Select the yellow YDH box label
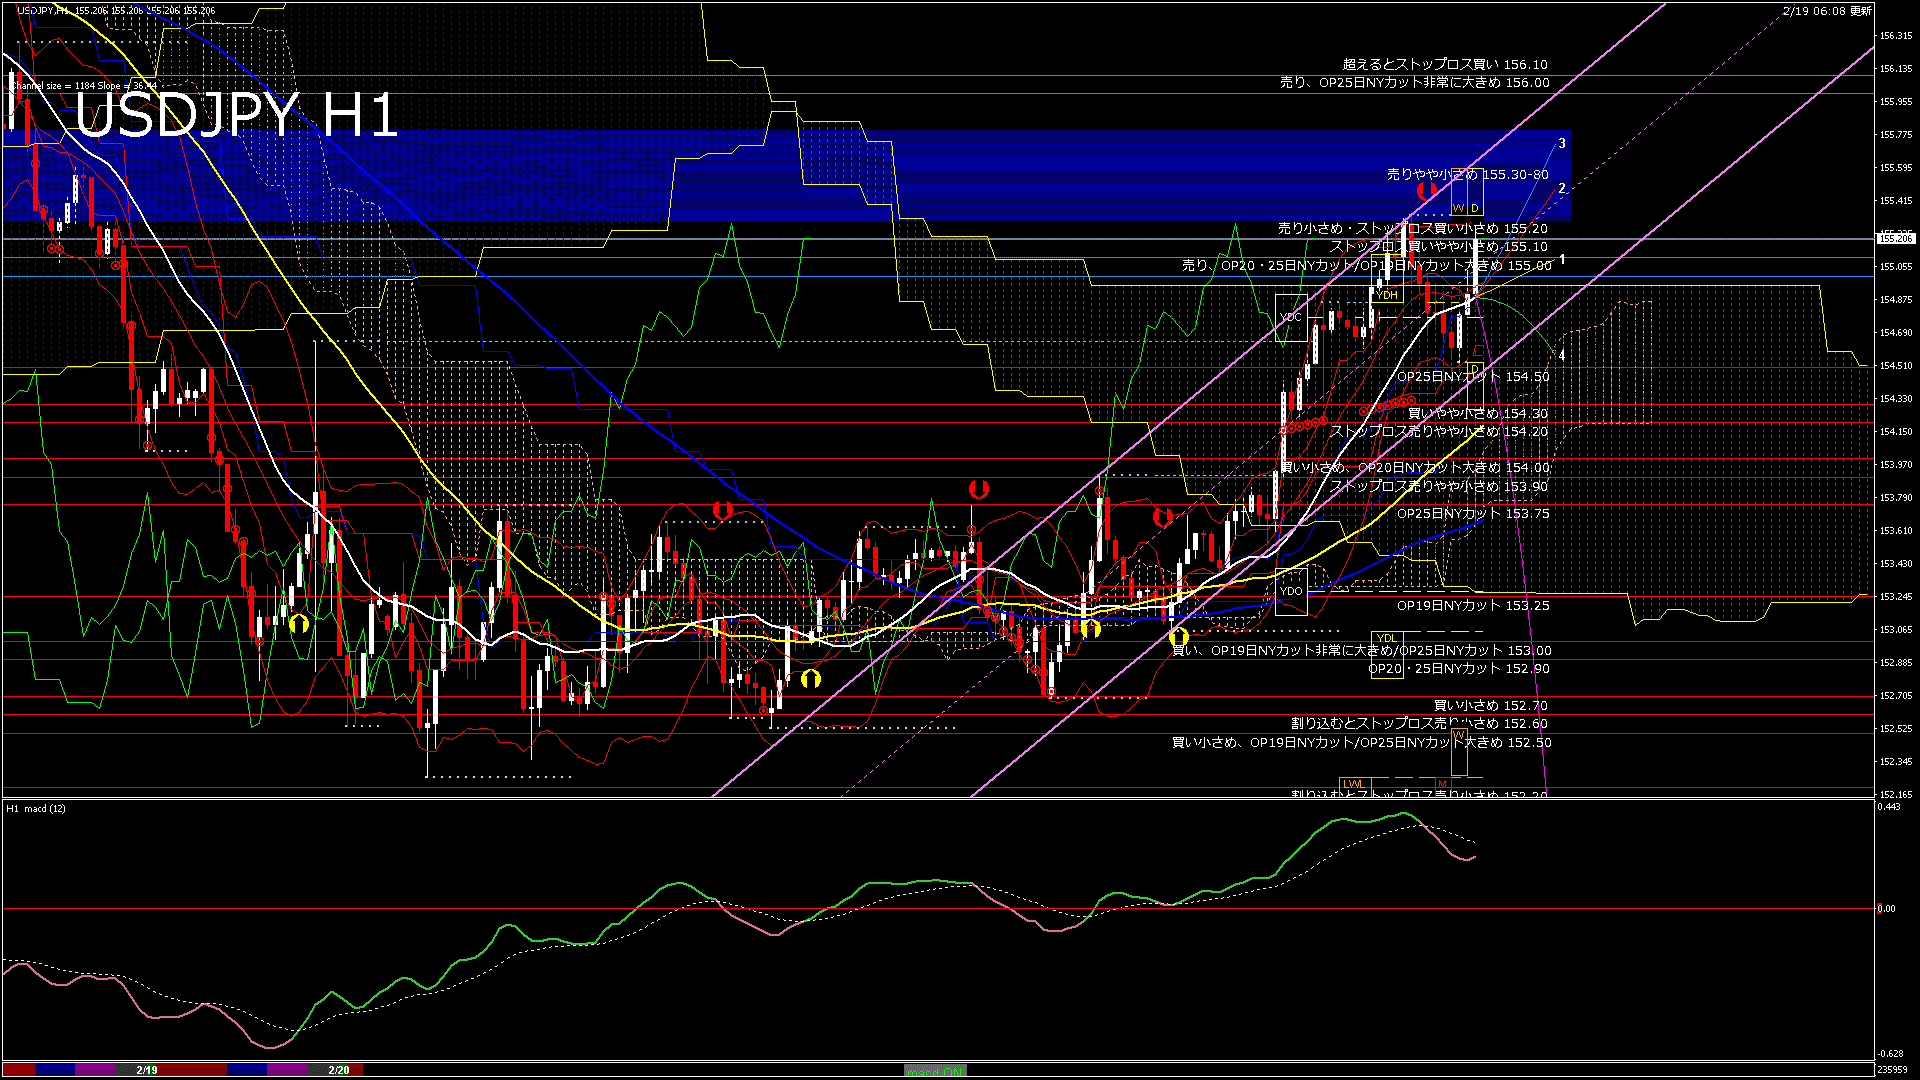1920x1080 pixels. pos(1387,295)
